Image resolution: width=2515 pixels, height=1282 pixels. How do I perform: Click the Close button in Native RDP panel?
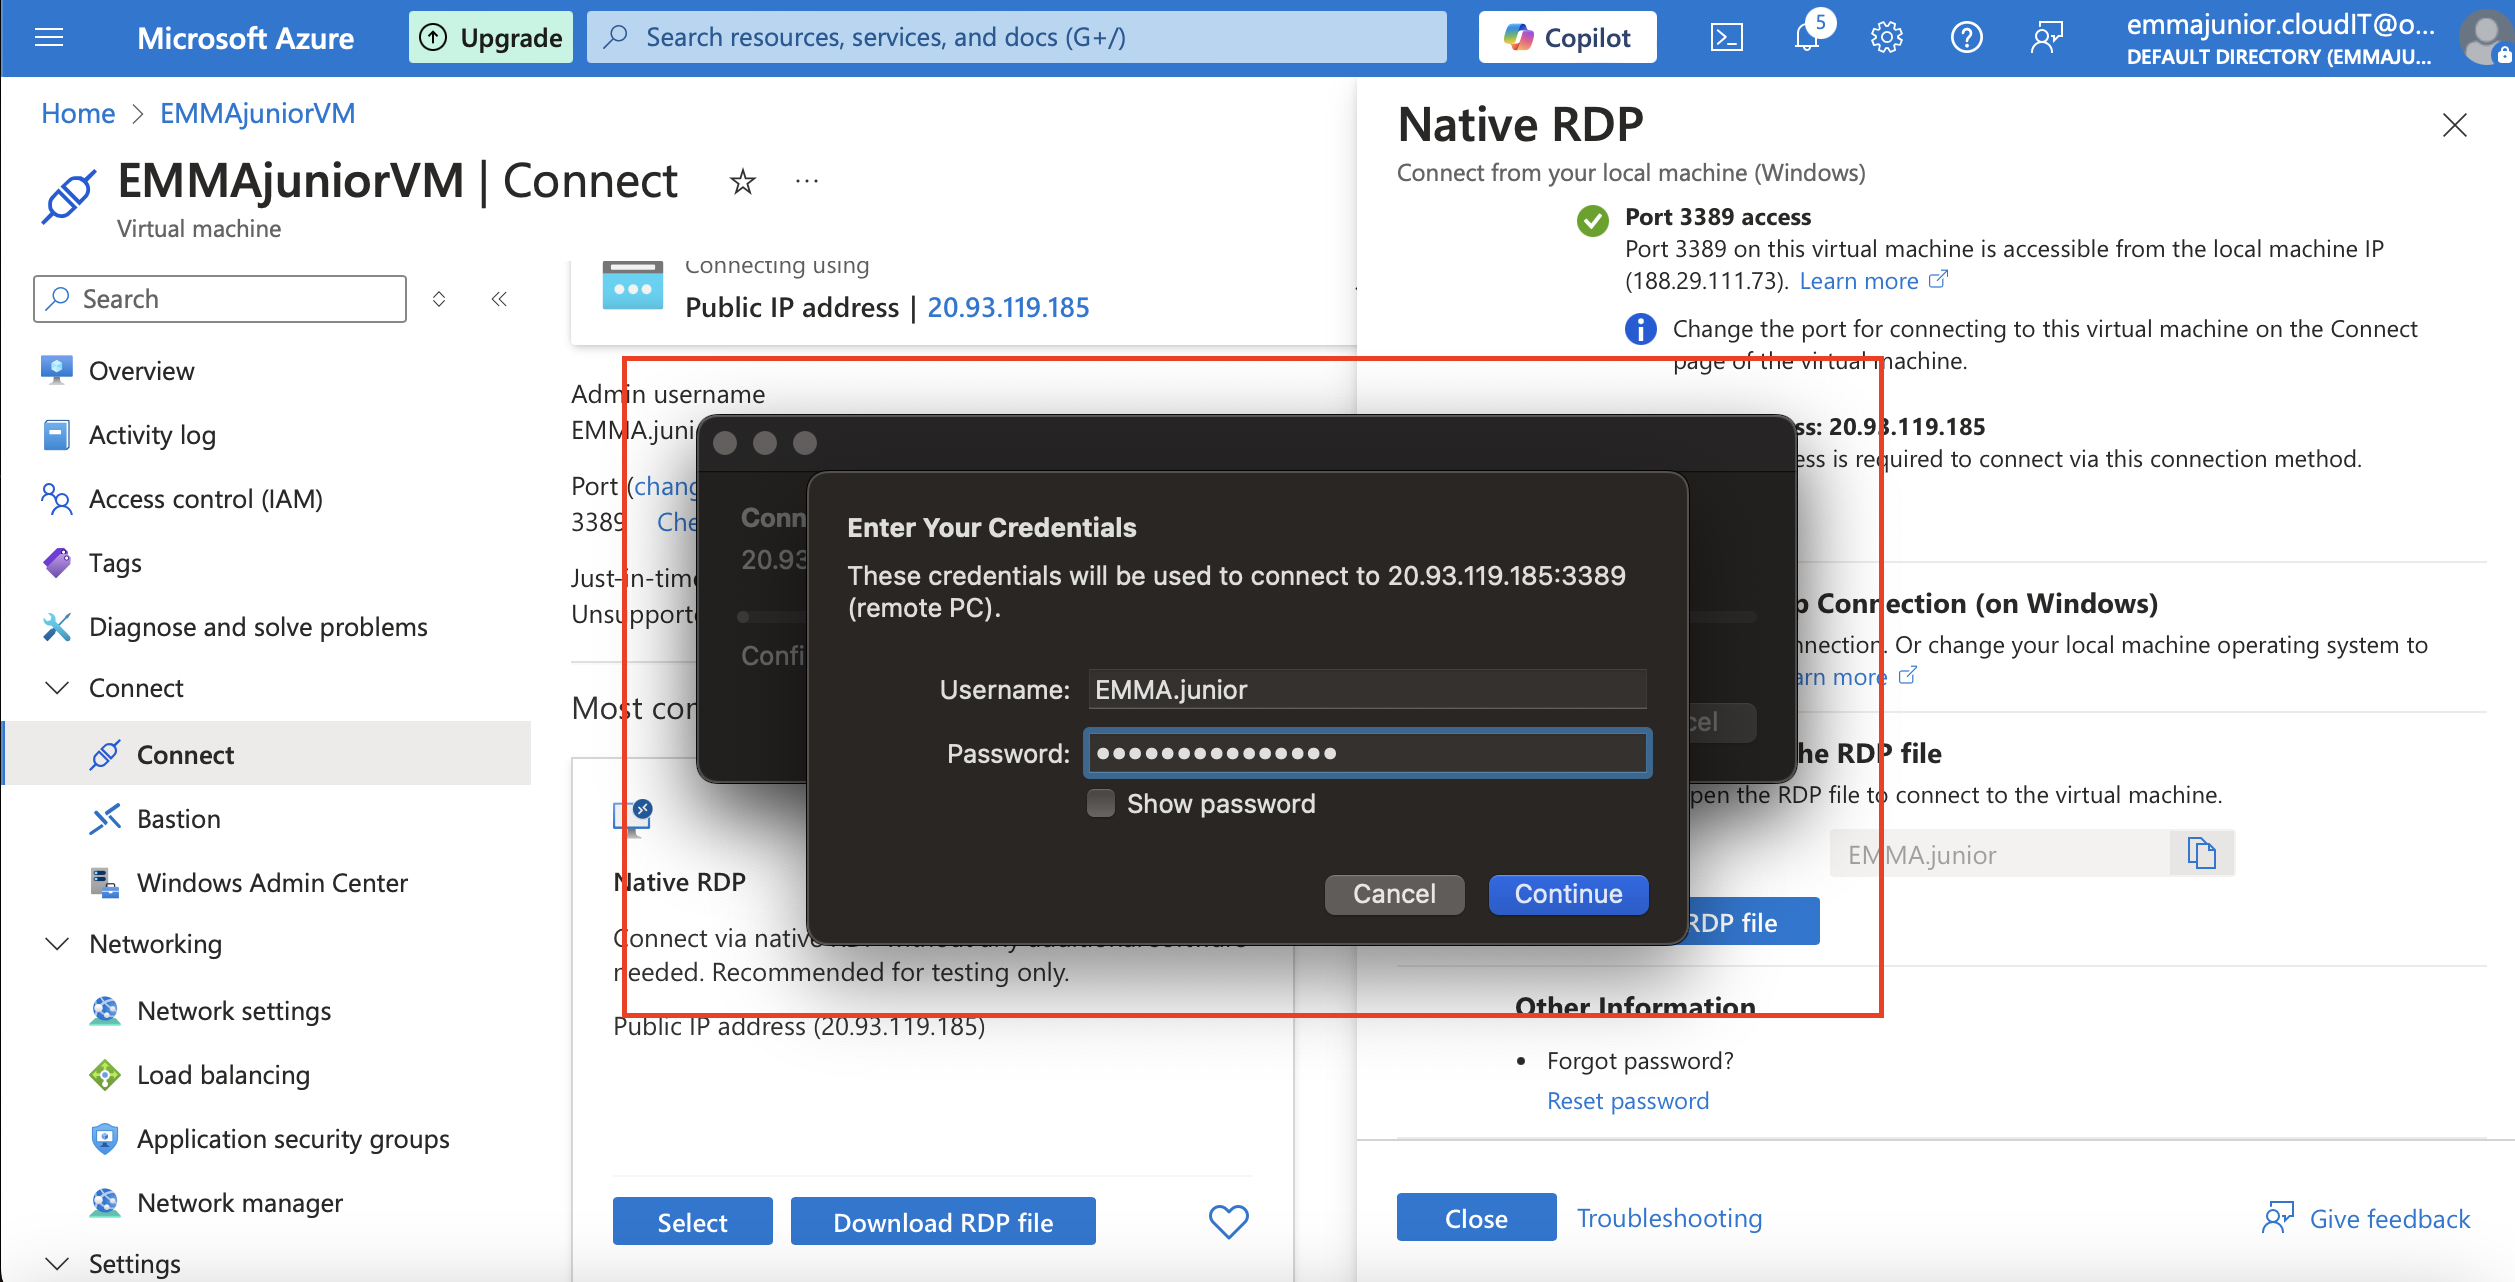tap(1476, 1217)
